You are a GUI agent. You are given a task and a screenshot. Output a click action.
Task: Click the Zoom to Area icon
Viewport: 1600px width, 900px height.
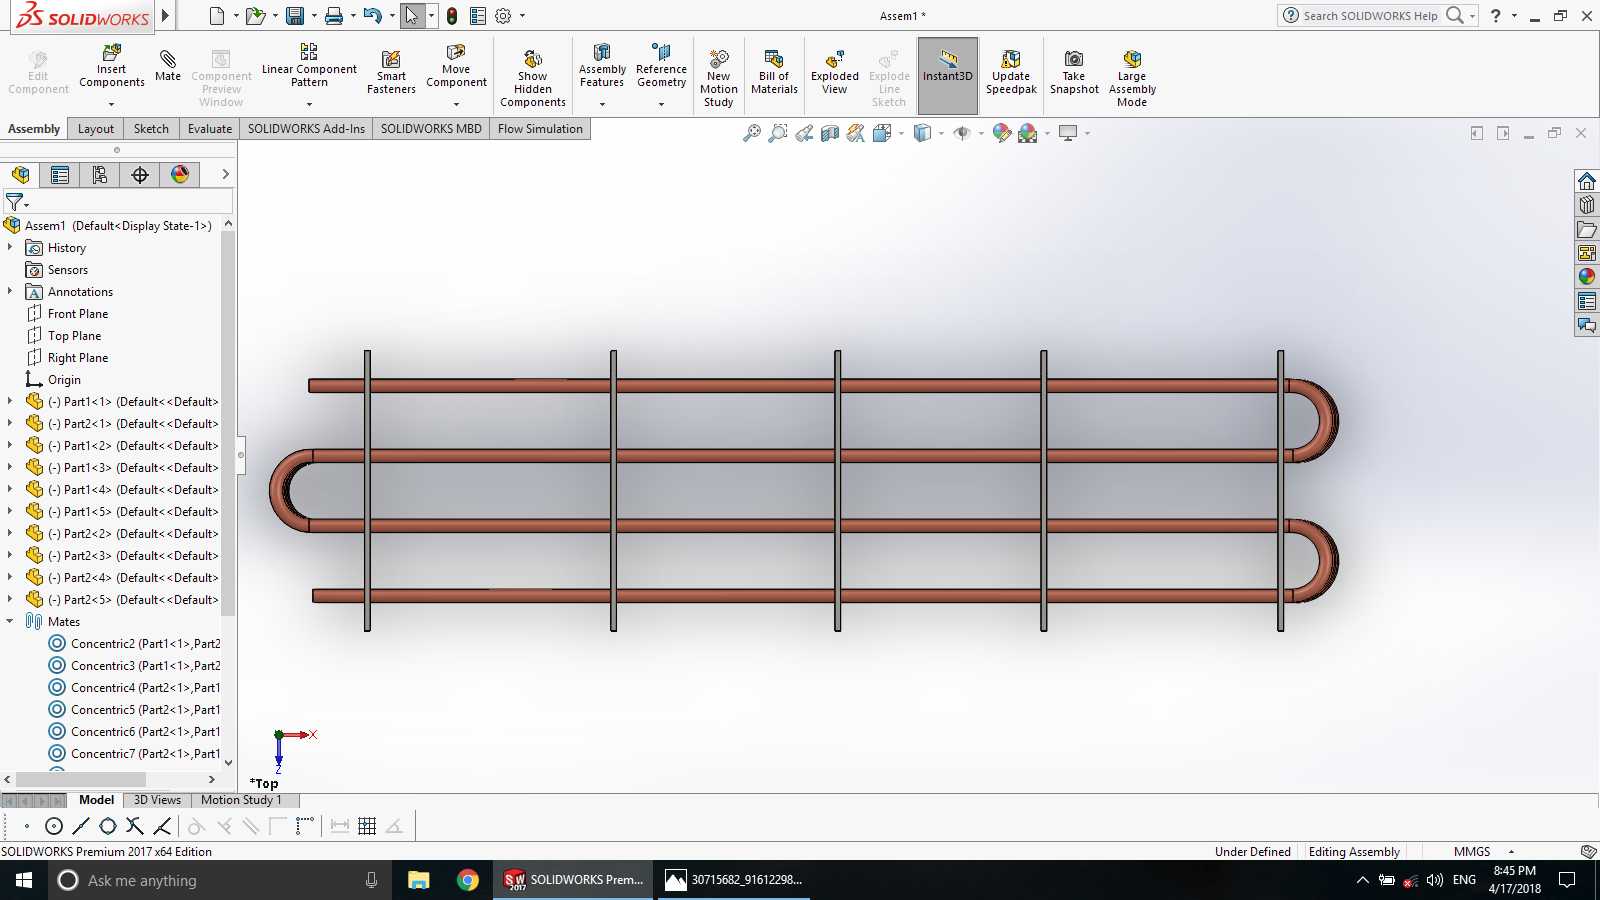click(x=778, y=133)
